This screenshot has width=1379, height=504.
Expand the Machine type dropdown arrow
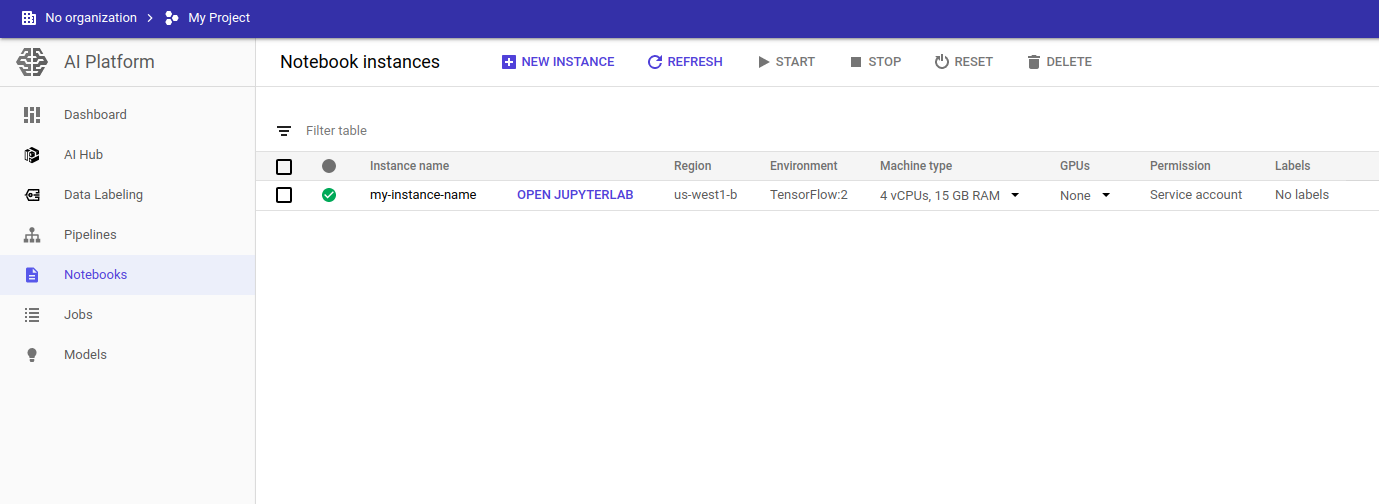(x=1015, y=195)
